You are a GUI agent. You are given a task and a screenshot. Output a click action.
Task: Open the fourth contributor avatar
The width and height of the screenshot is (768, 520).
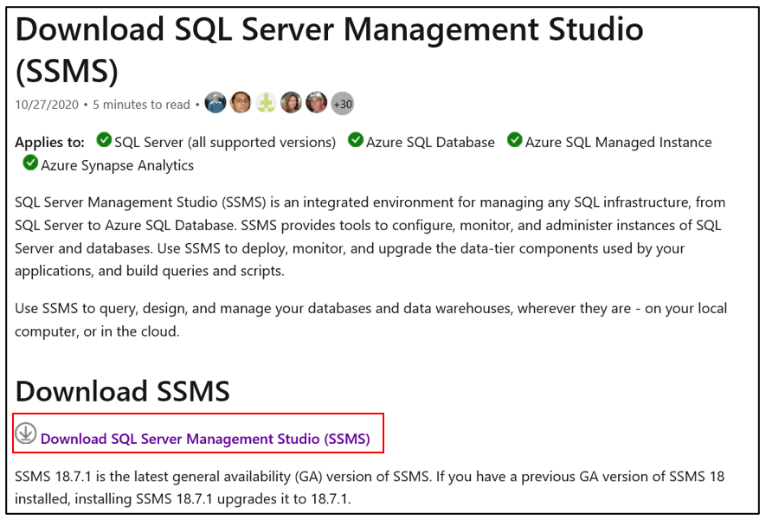pos(291,103)
